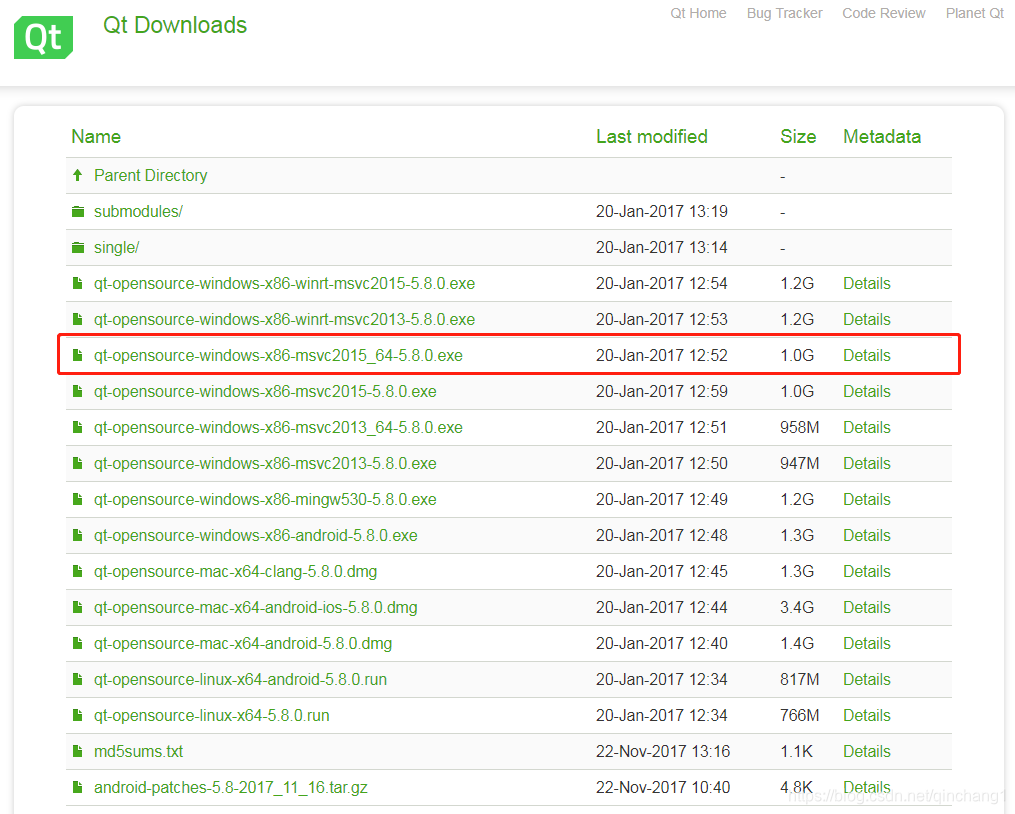This screenshot has height=814, width=1015.
Task: Open the md5sums.txt file
Action: click(x=138, y=751)
